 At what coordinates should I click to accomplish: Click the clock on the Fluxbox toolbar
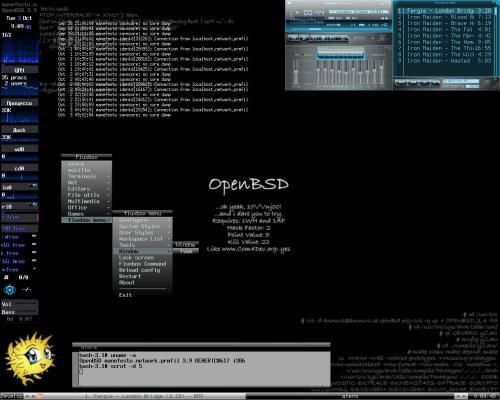click(x=484, y=396)
